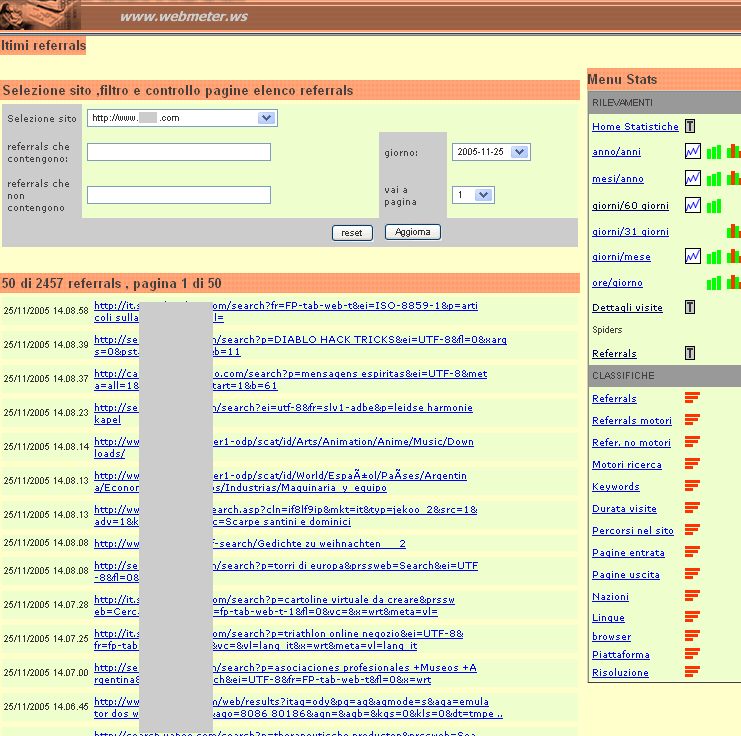
Task: Click ranking icon next to Classifiche Referrals
Action: (692, 398)
